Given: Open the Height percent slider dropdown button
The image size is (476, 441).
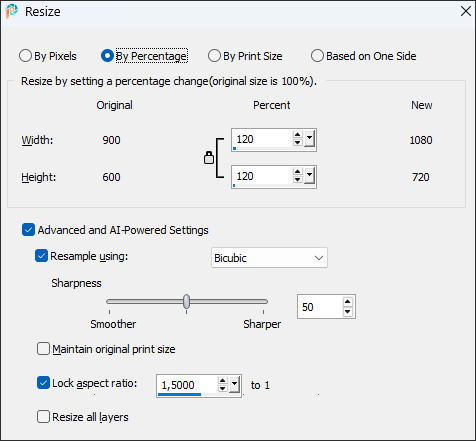Looking at the screenshot, I should click(309, 176).
